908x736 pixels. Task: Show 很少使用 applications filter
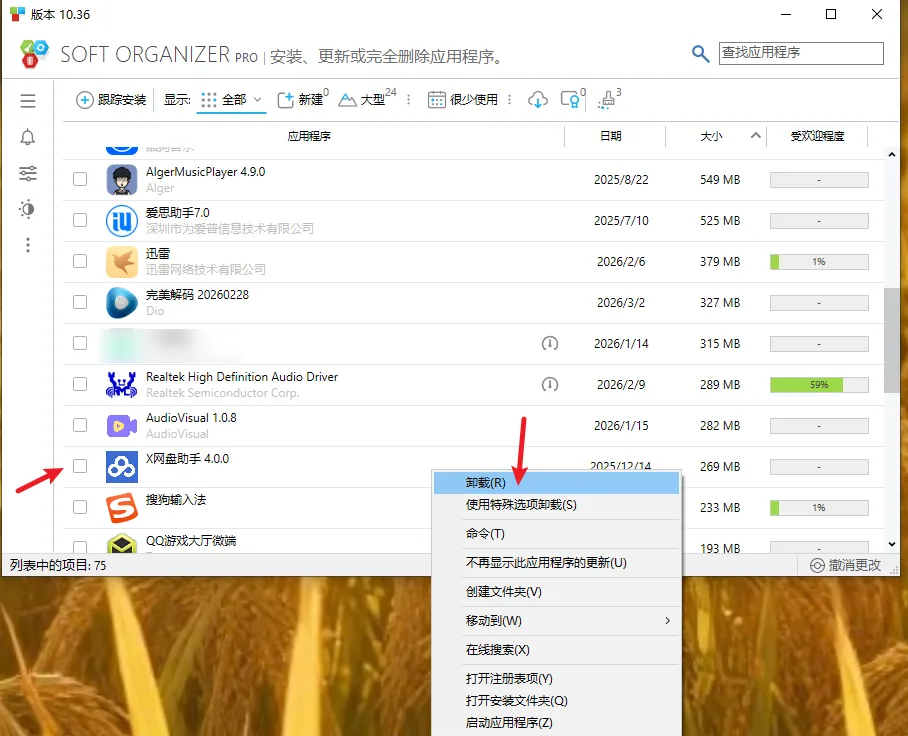[463, 100]
